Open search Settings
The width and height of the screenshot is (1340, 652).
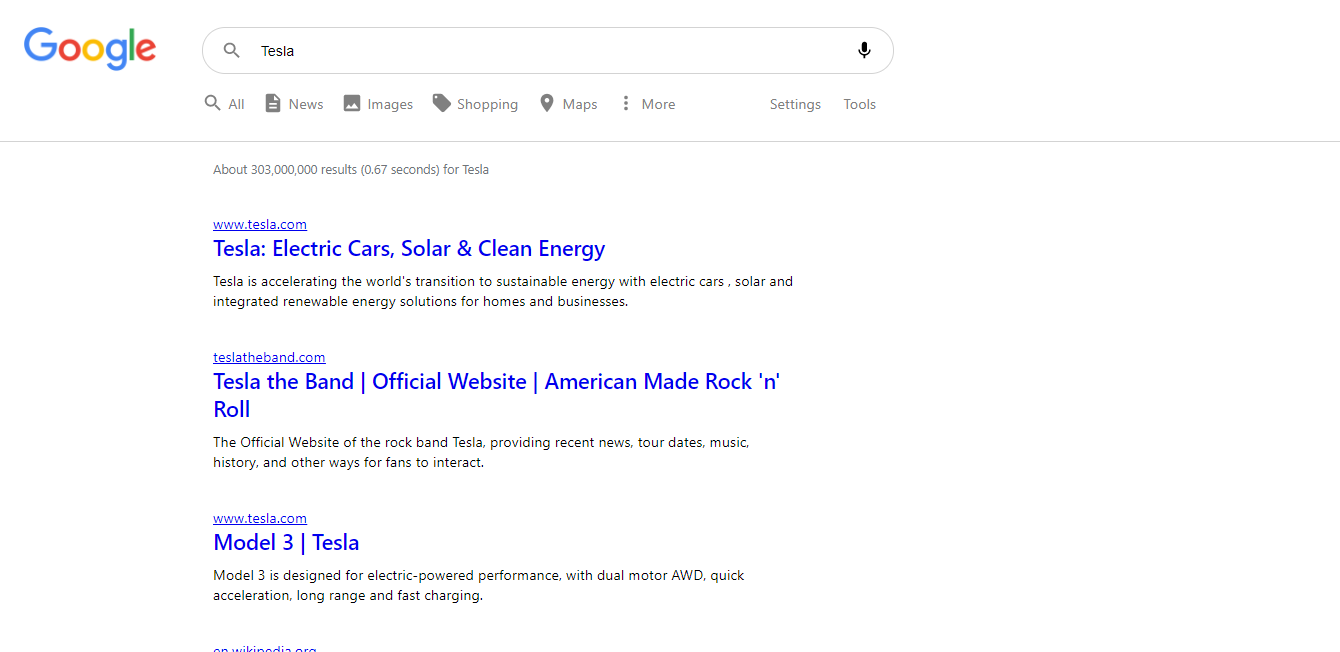pyautogui.click(x=795, y=104)
